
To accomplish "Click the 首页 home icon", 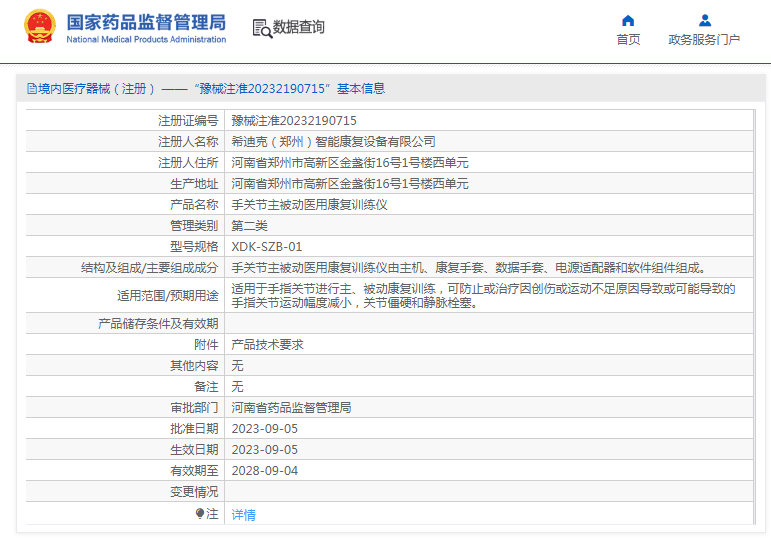I will tap(628, 21).
